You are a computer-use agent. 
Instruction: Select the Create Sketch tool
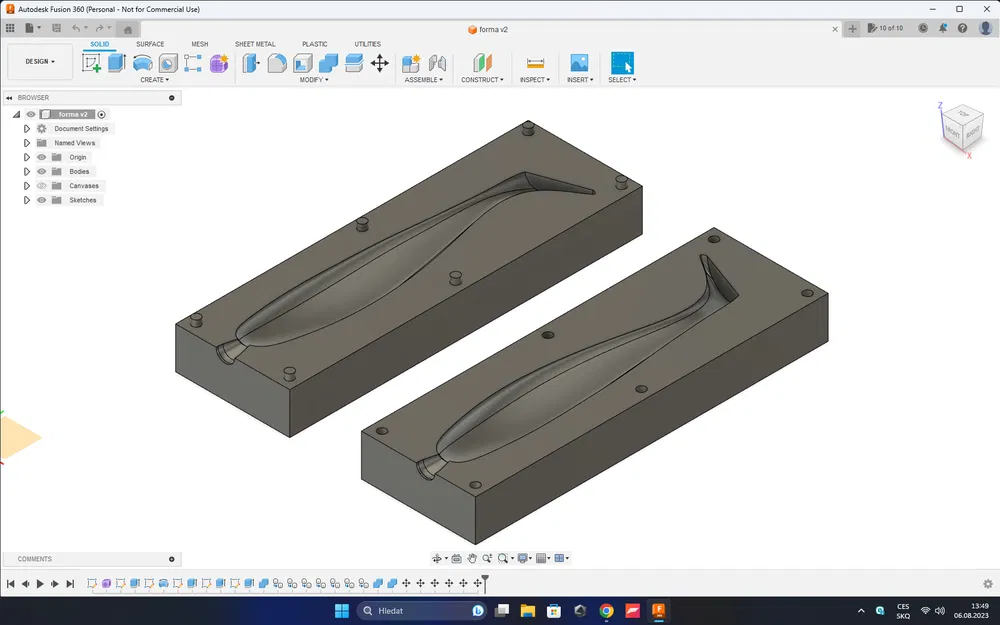tap(92, 62)
